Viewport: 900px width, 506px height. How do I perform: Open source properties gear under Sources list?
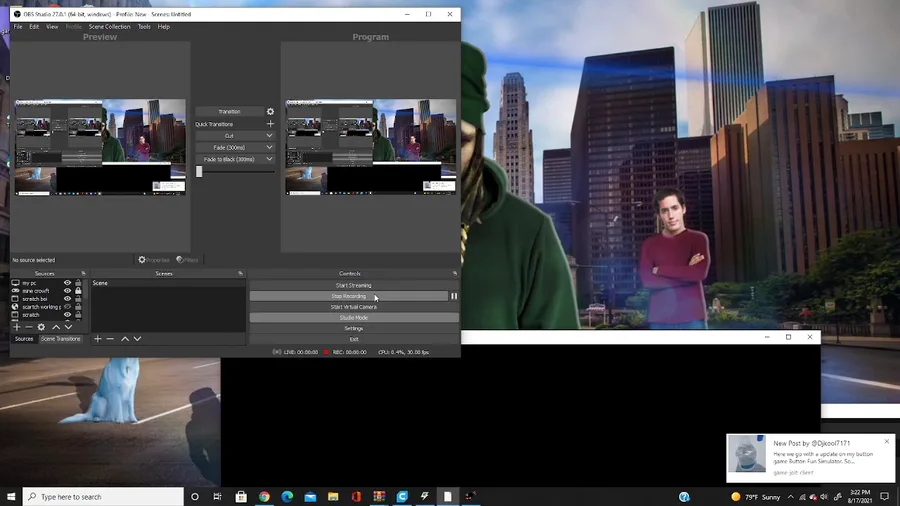pos(41,327)
